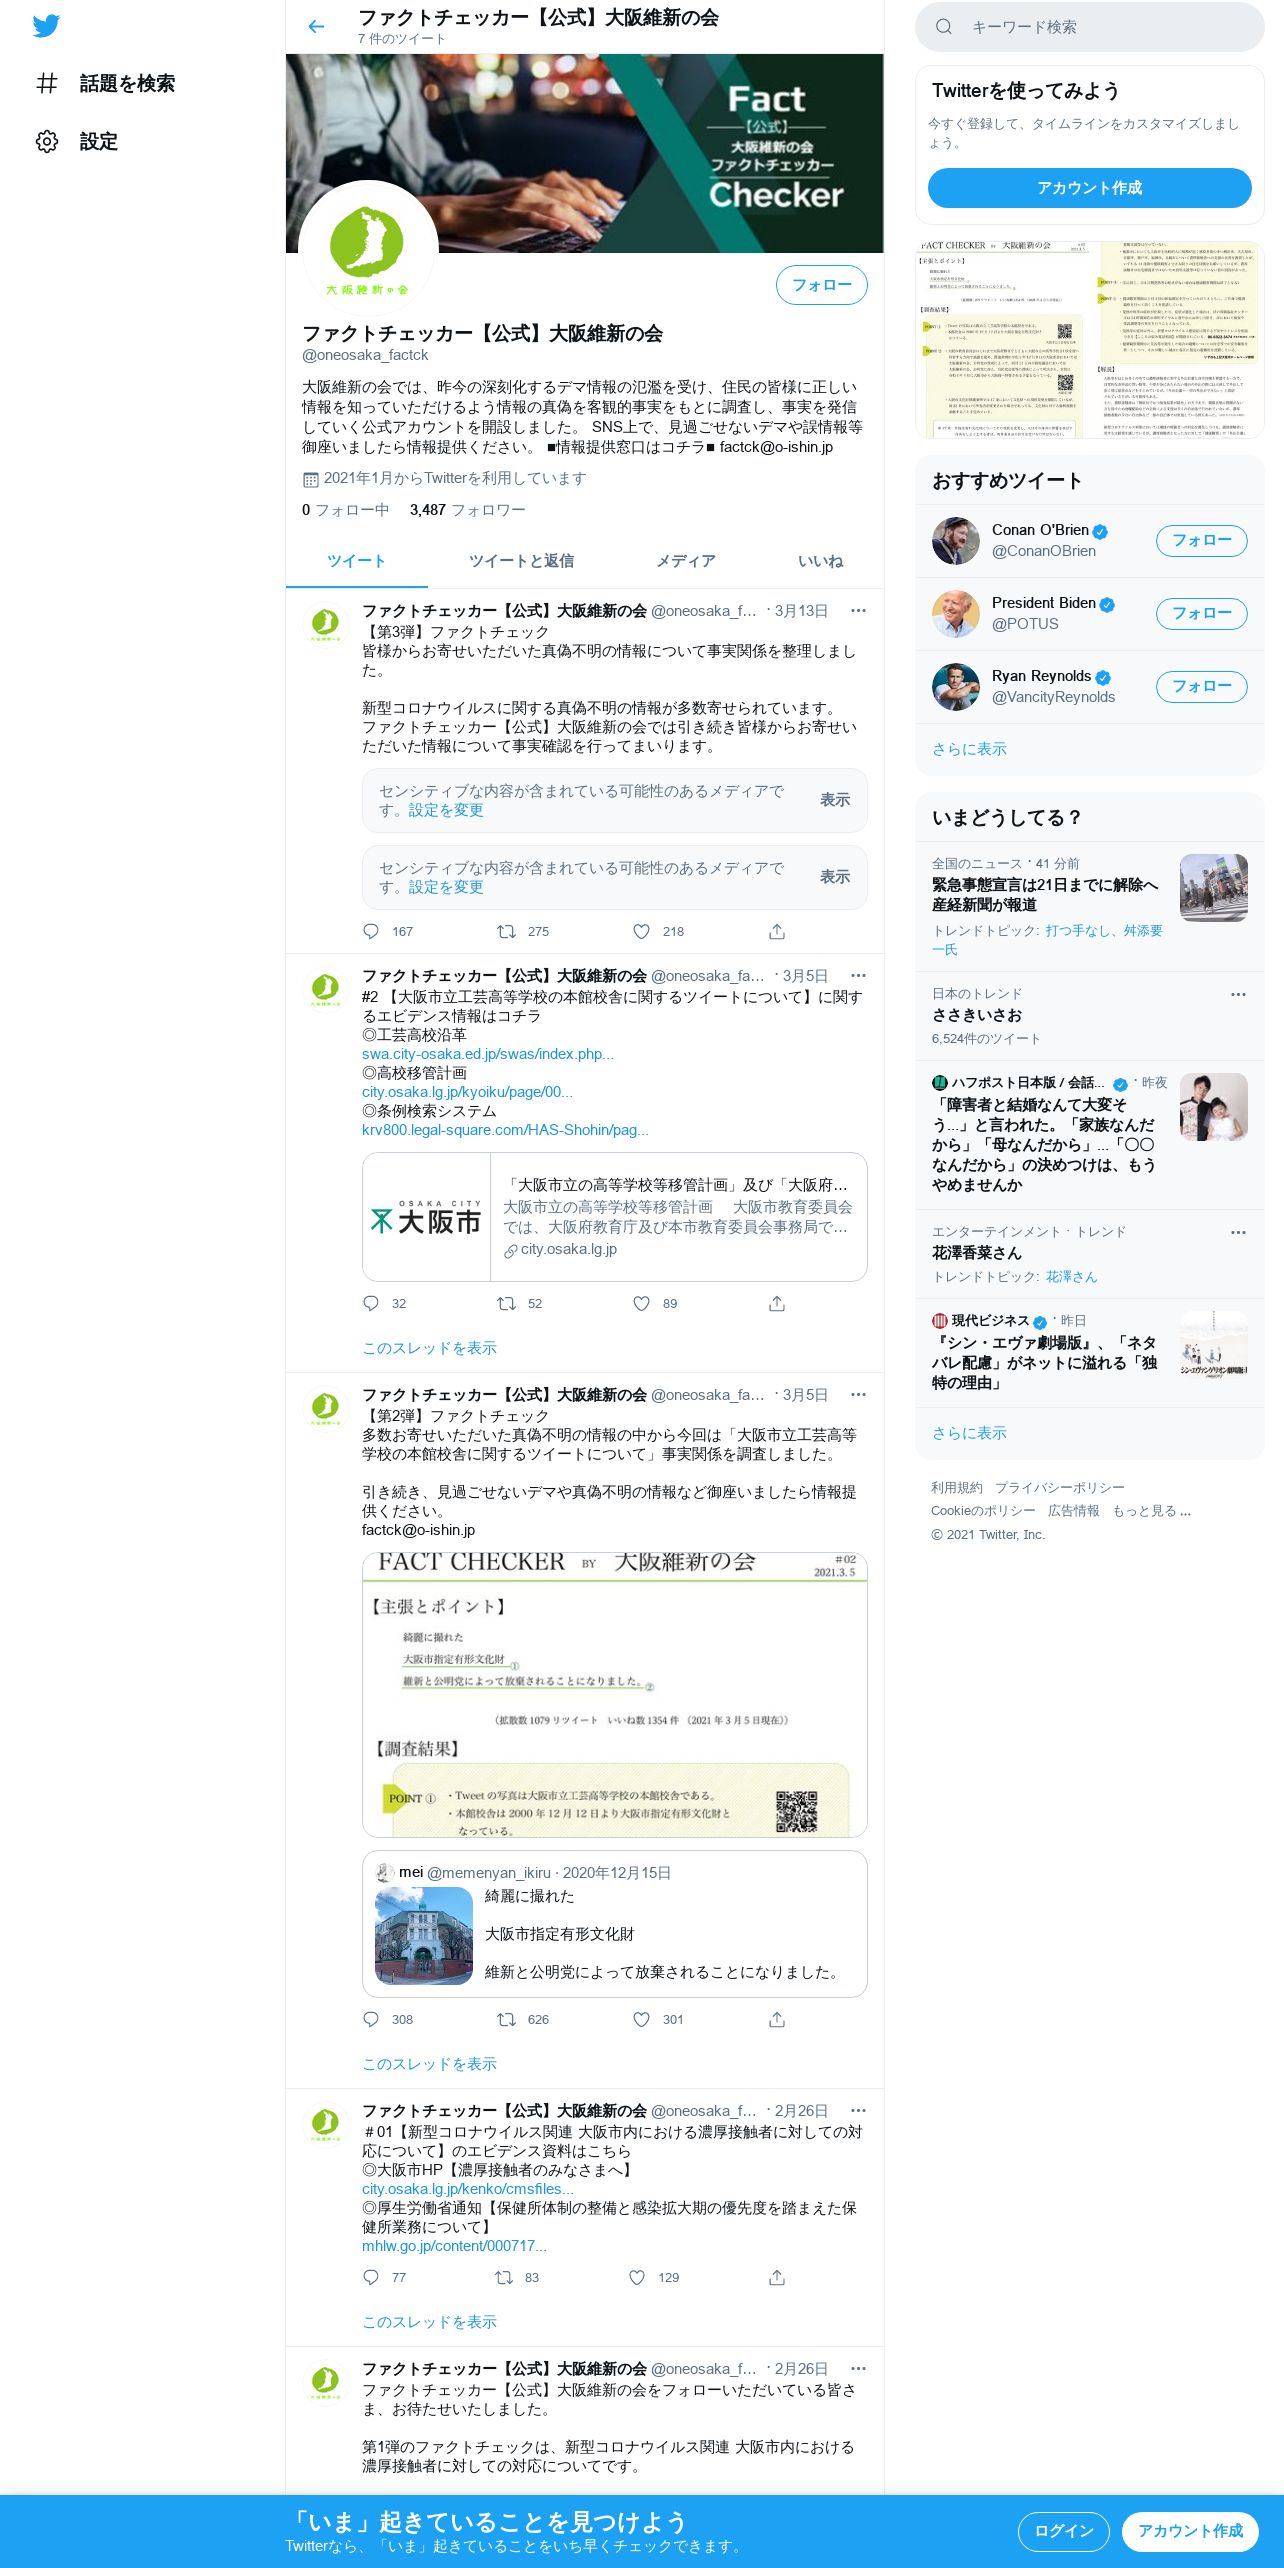
Task: Open 『シン・エヴァ劇場版』 現代ビジネス article
Action: [x=1089, y=1352]
